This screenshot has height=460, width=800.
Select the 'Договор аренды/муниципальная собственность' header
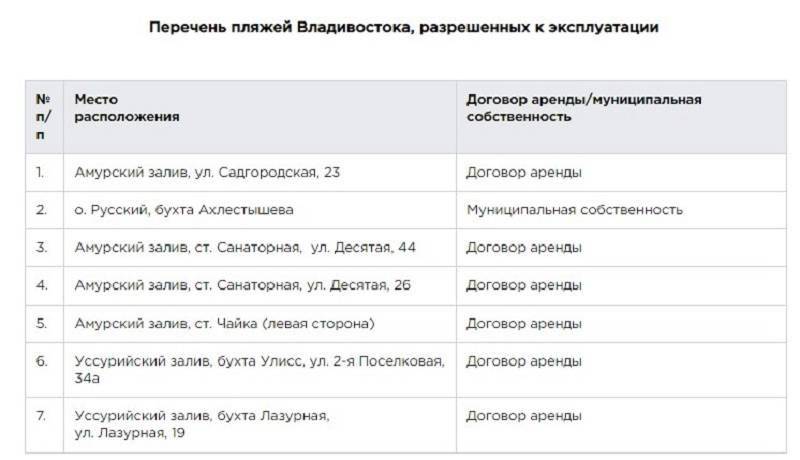[584, 108]
